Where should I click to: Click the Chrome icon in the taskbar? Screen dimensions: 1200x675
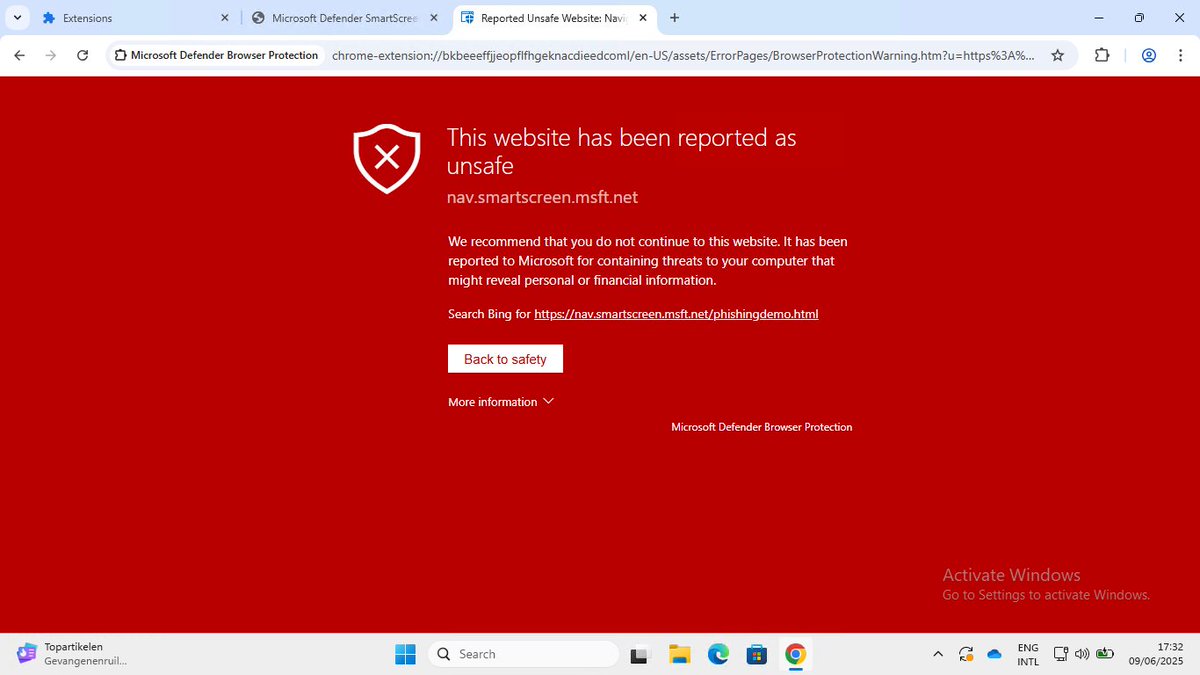click(795, 654)
